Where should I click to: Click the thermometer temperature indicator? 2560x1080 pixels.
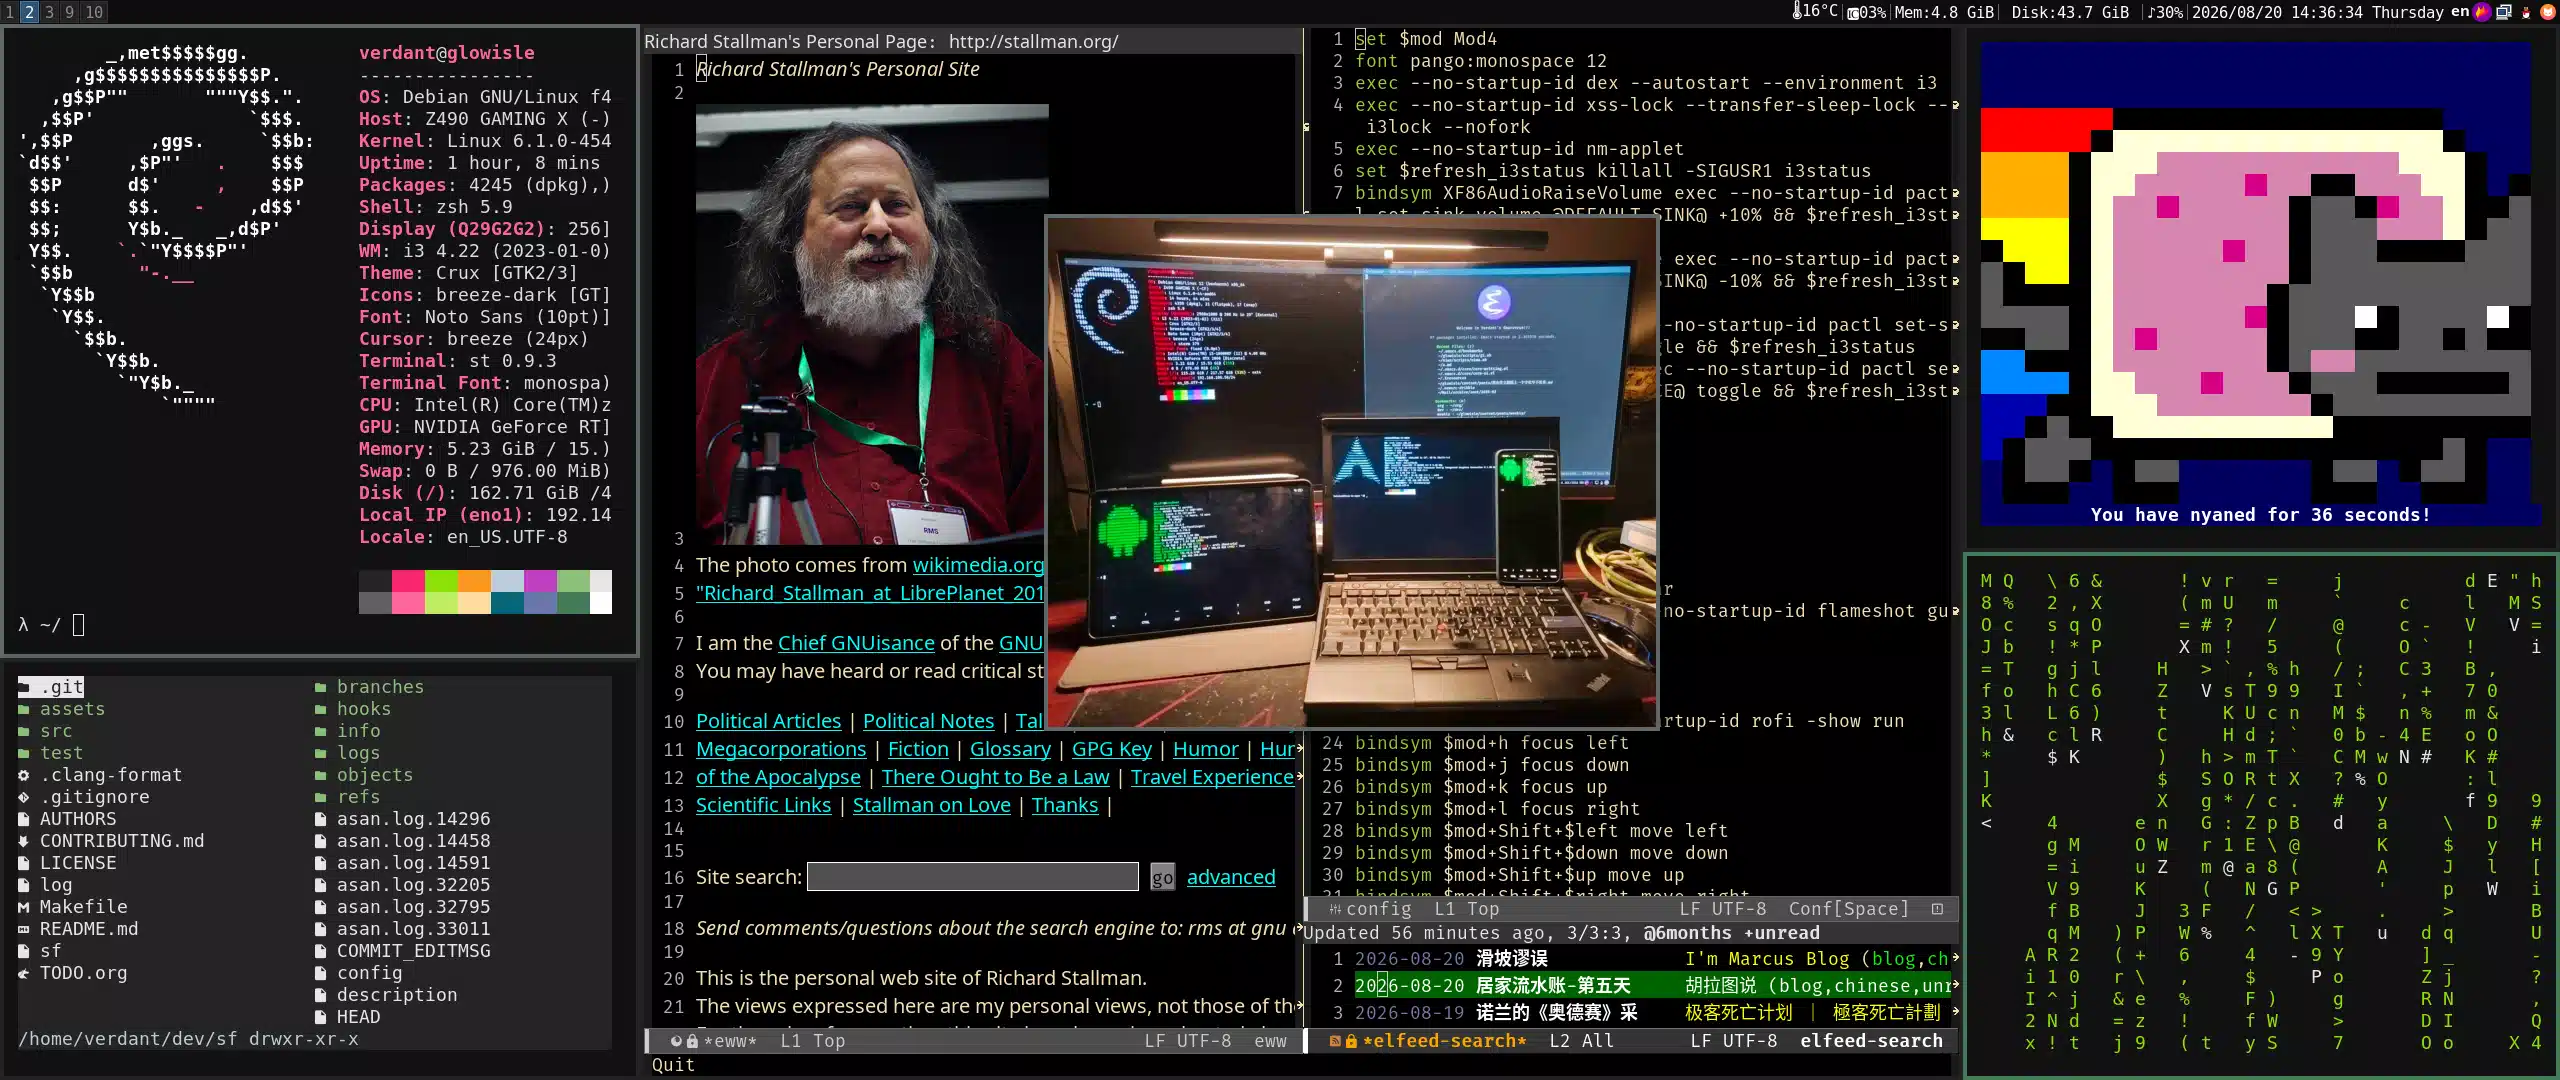tap(1815, 12)
